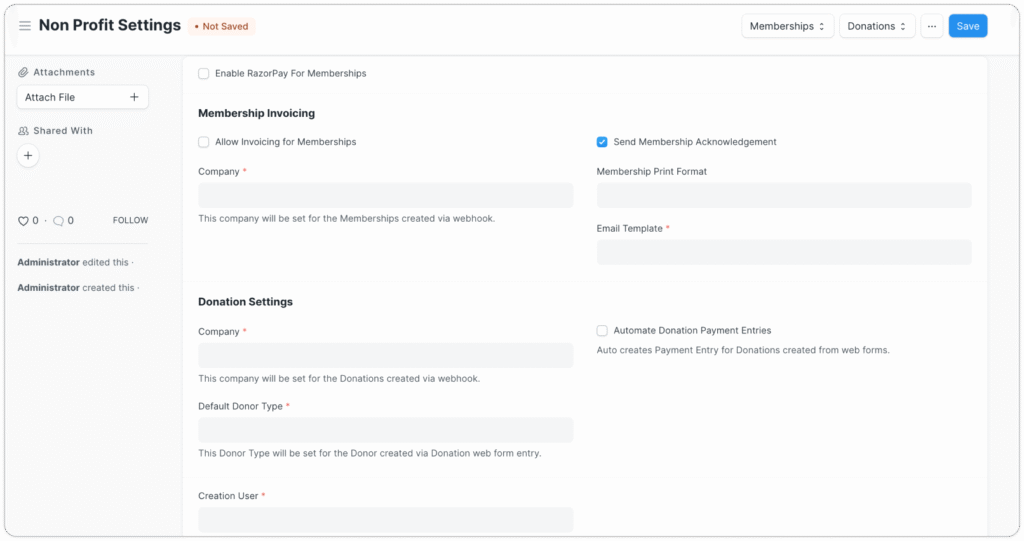The image size is (1024, 541).
Task: Open the Membership Print Format field
Action: click(x=783, y=195)
